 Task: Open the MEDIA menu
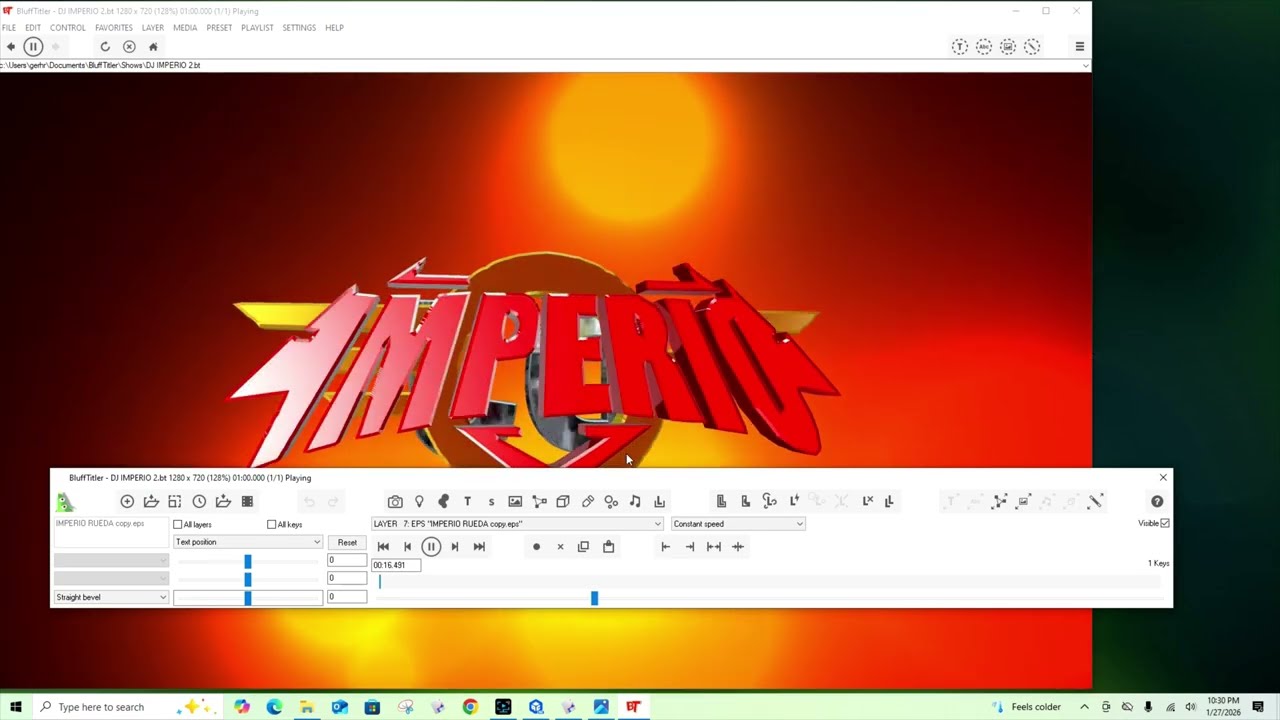coord(185,28)
